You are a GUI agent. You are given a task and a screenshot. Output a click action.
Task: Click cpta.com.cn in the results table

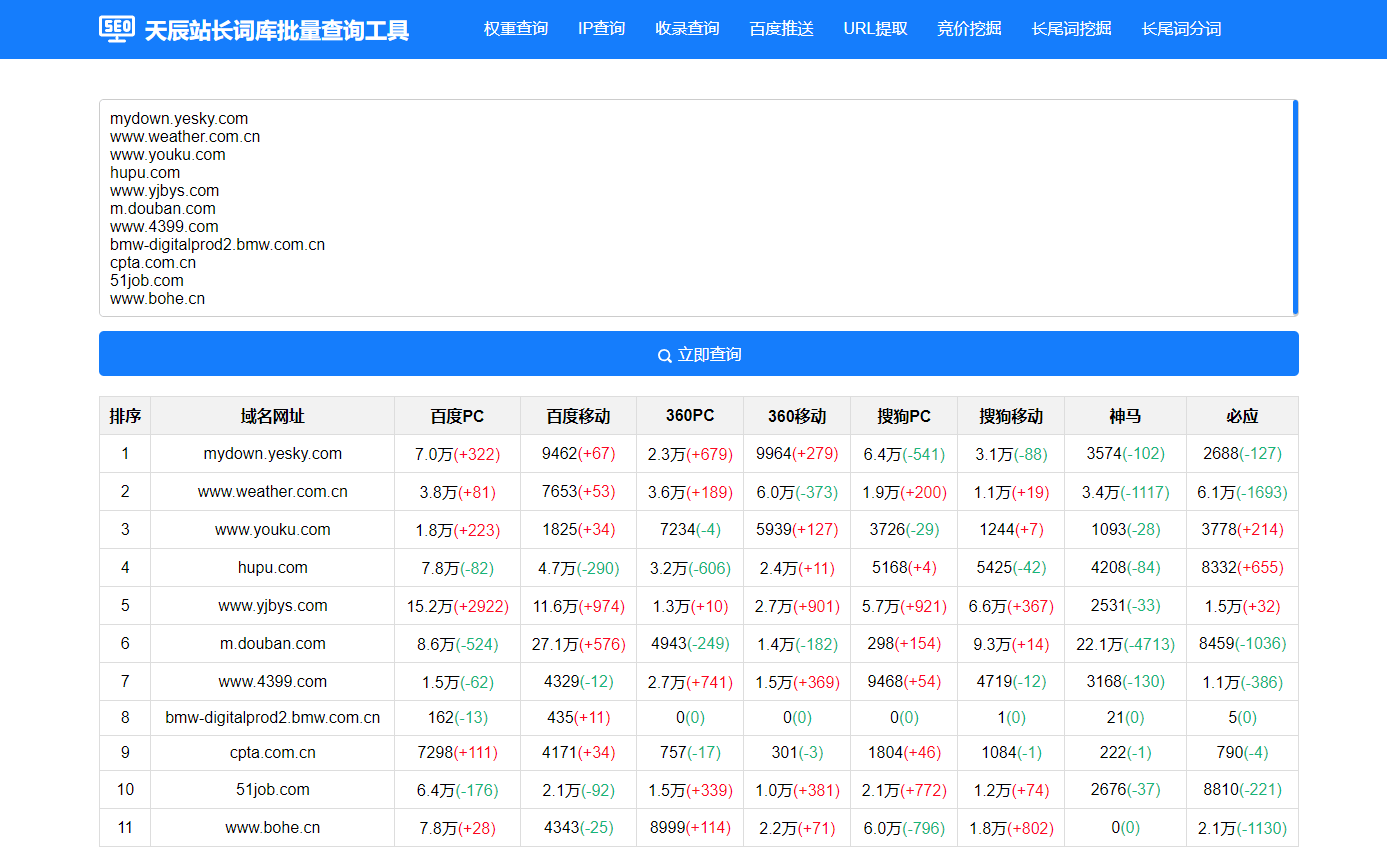pos(273,753)
